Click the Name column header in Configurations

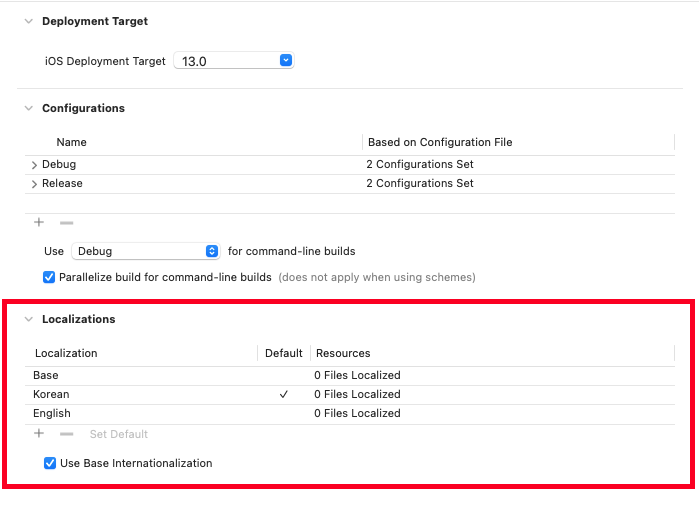point(71,142)
